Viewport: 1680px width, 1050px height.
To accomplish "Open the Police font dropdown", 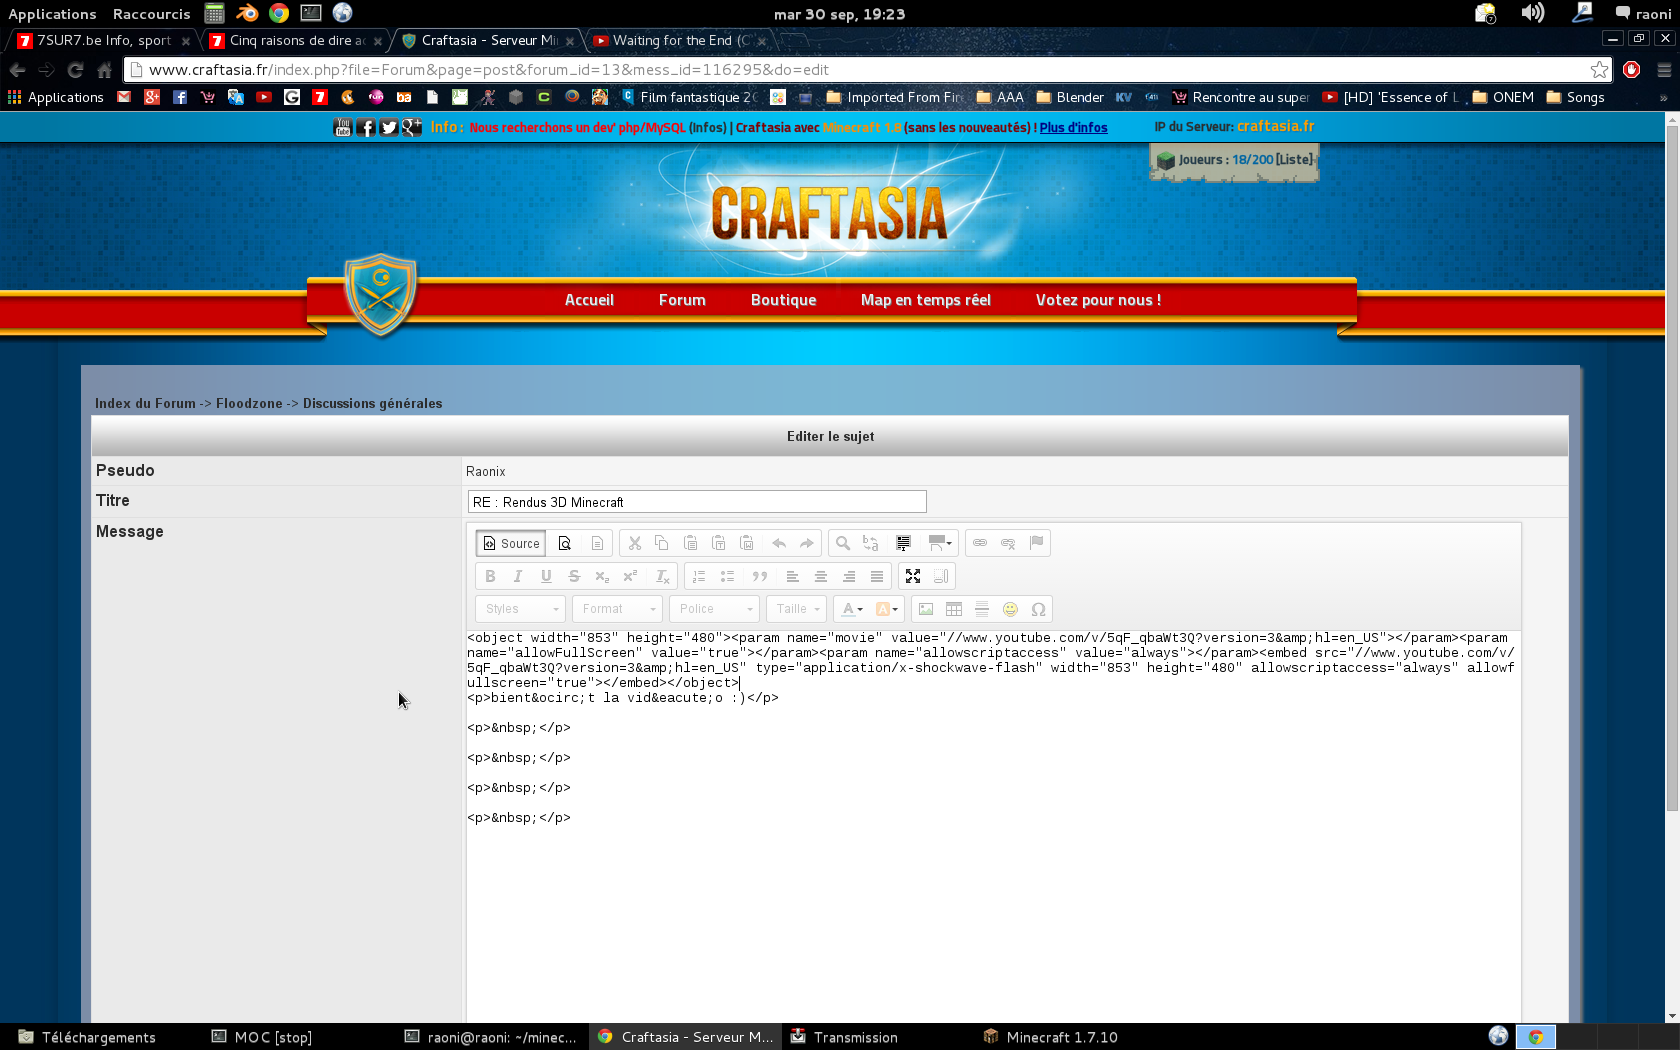I will click(714, 609).
